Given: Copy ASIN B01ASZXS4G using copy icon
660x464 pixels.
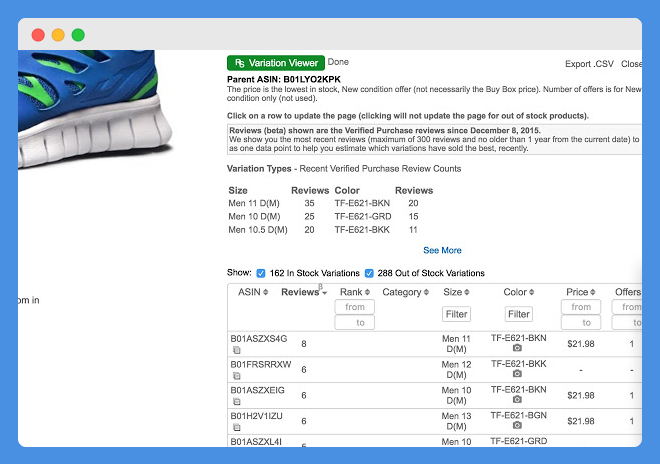Looking at the screenshot, I should pos(237,350).
